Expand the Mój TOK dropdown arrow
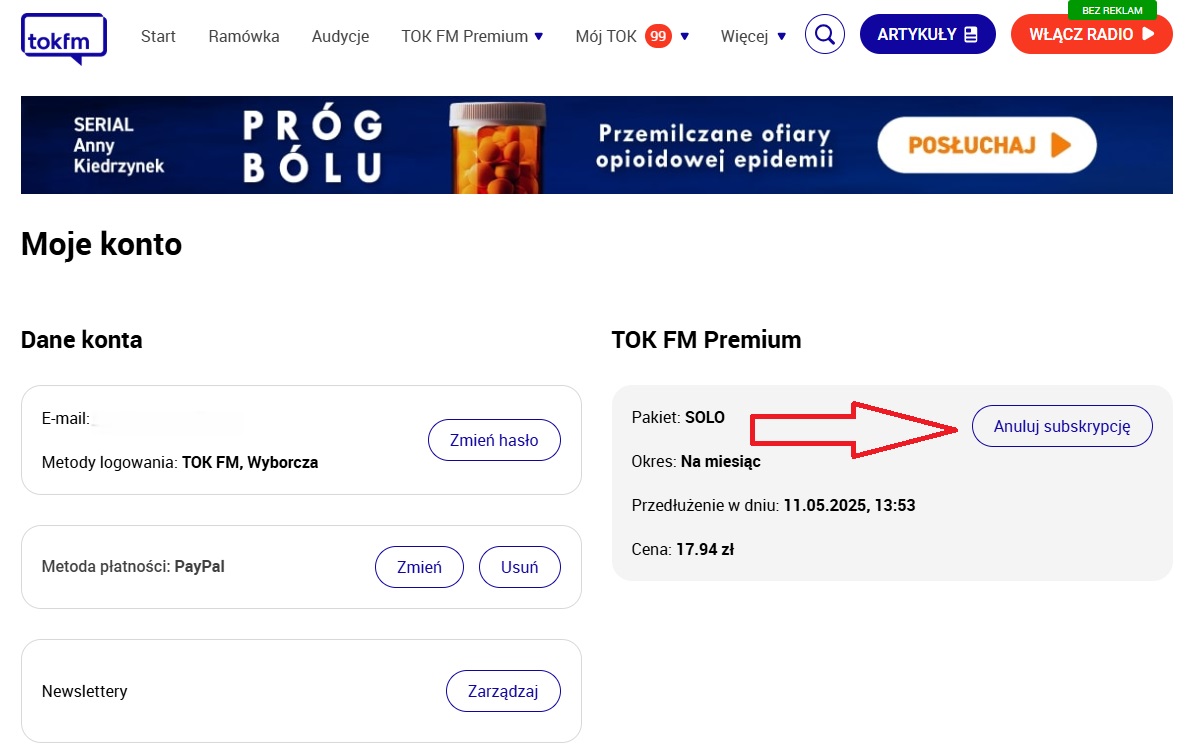The image size is (1196, 756). 685,37
